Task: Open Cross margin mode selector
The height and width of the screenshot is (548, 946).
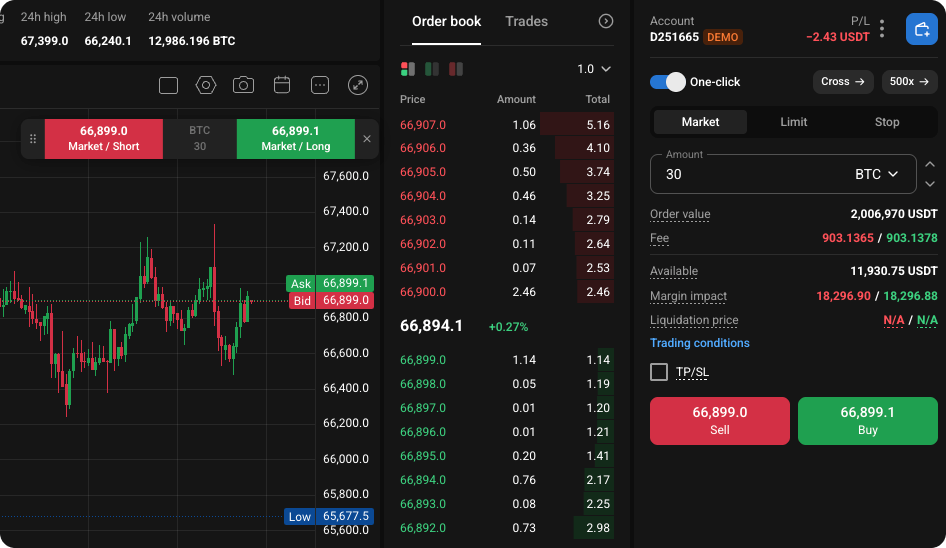Action: click(x=843, y=81)
